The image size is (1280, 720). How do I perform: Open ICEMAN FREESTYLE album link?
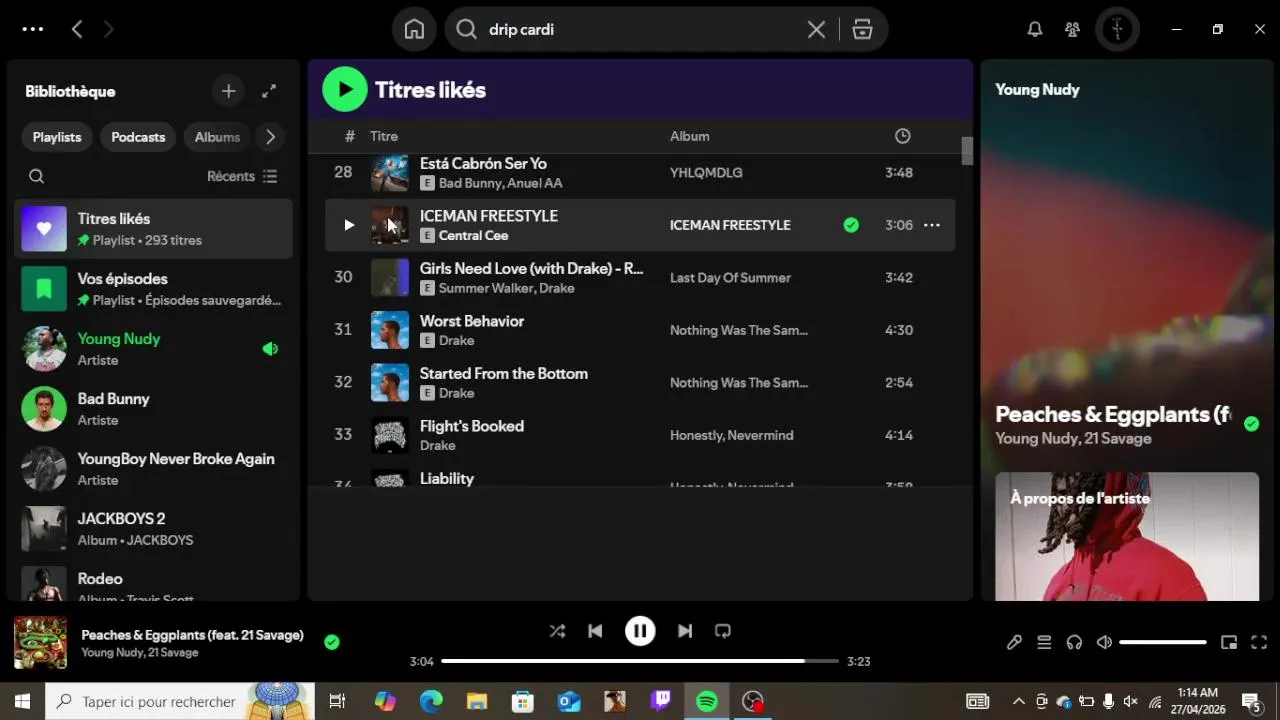coord(730,225)
